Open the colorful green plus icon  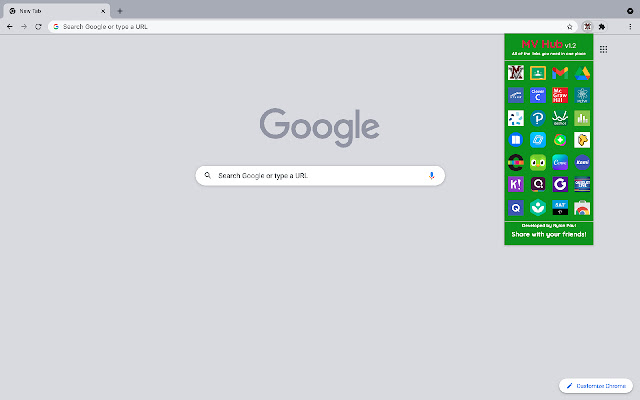(560, 140)
